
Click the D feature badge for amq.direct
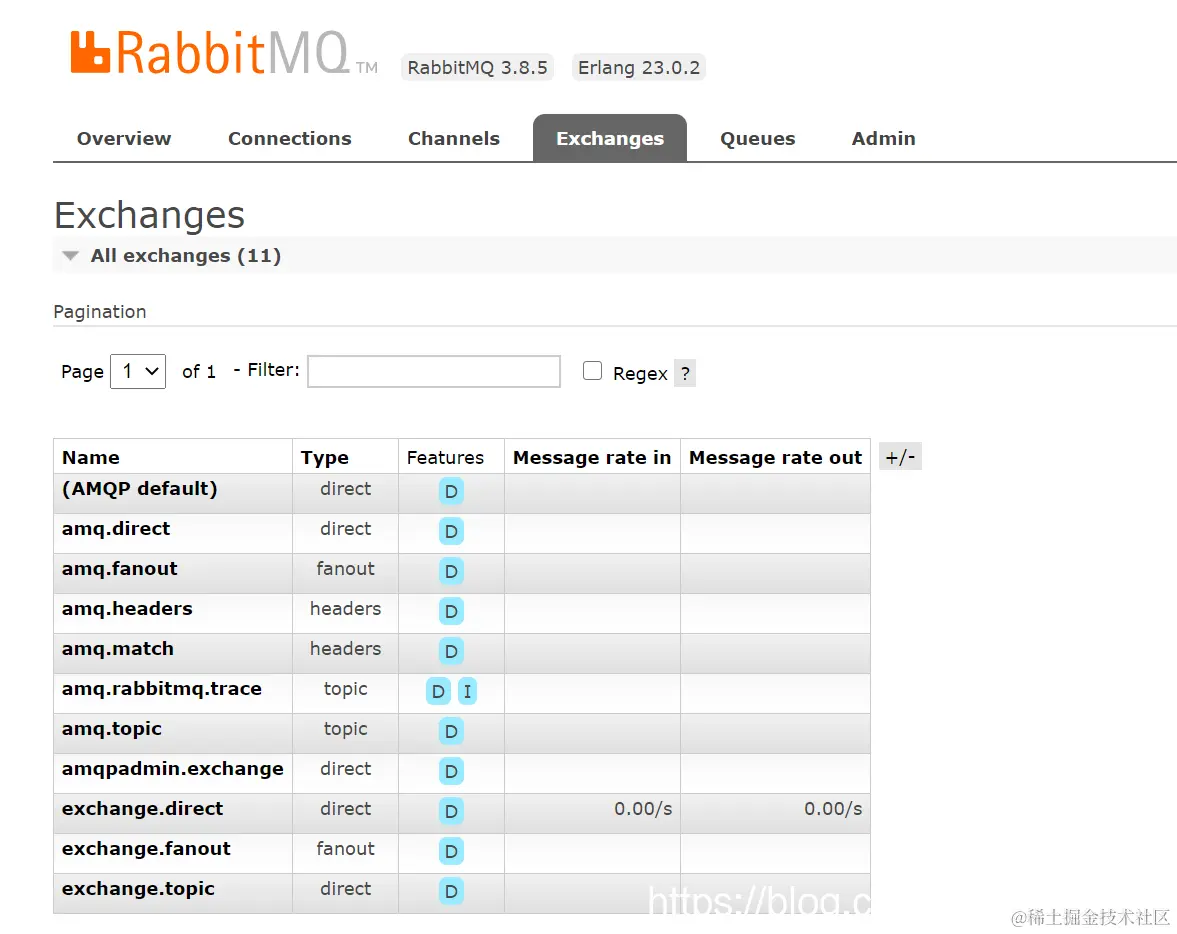pyautogui.click(x=451, y=532)
